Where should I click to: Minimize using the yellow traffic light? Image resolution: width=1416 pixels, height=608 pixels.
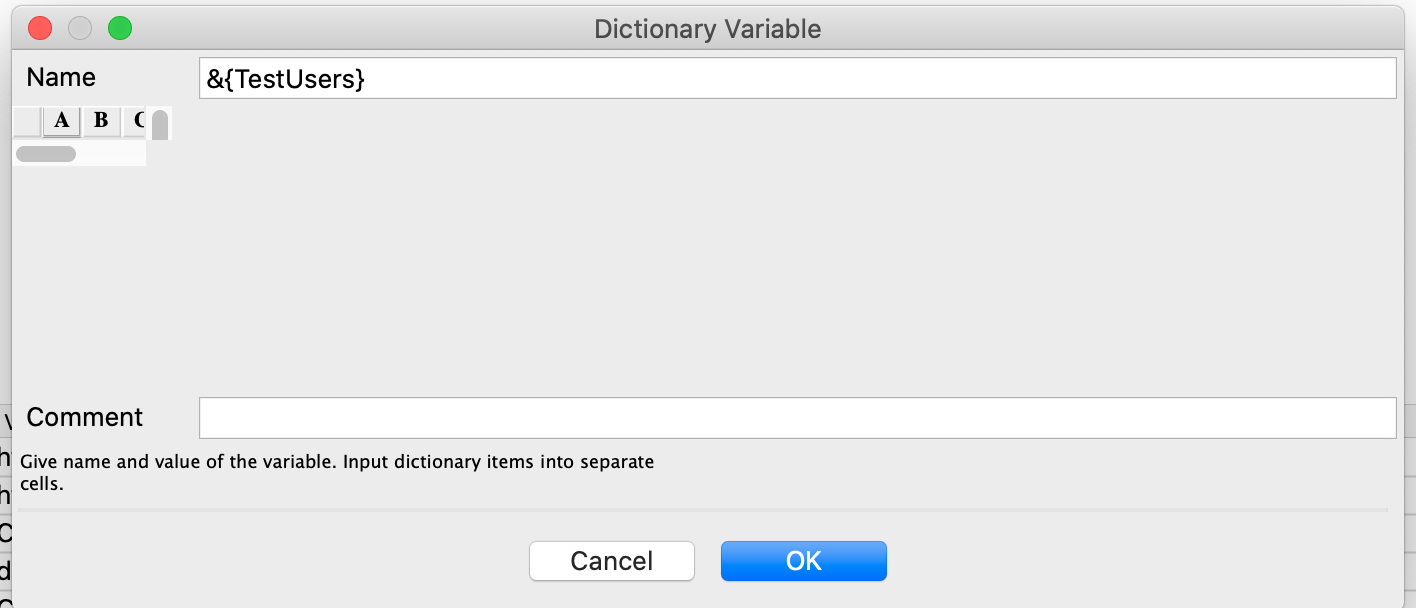point(79,28)
